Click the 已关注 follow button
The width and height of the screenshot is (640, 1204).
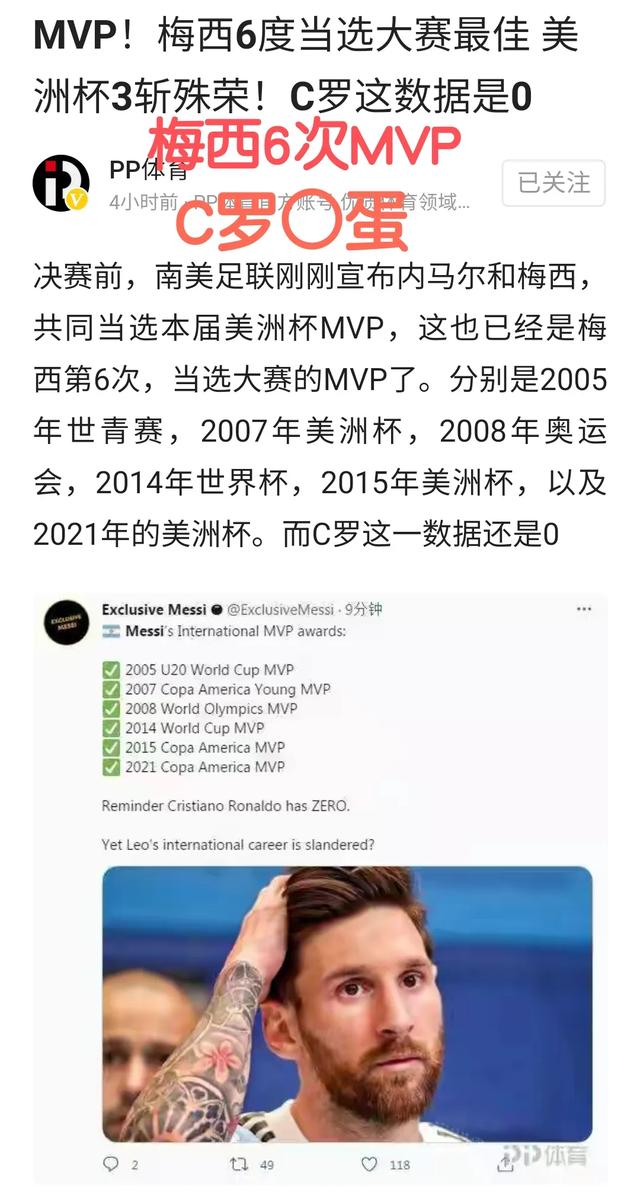[x=553, y=182]
